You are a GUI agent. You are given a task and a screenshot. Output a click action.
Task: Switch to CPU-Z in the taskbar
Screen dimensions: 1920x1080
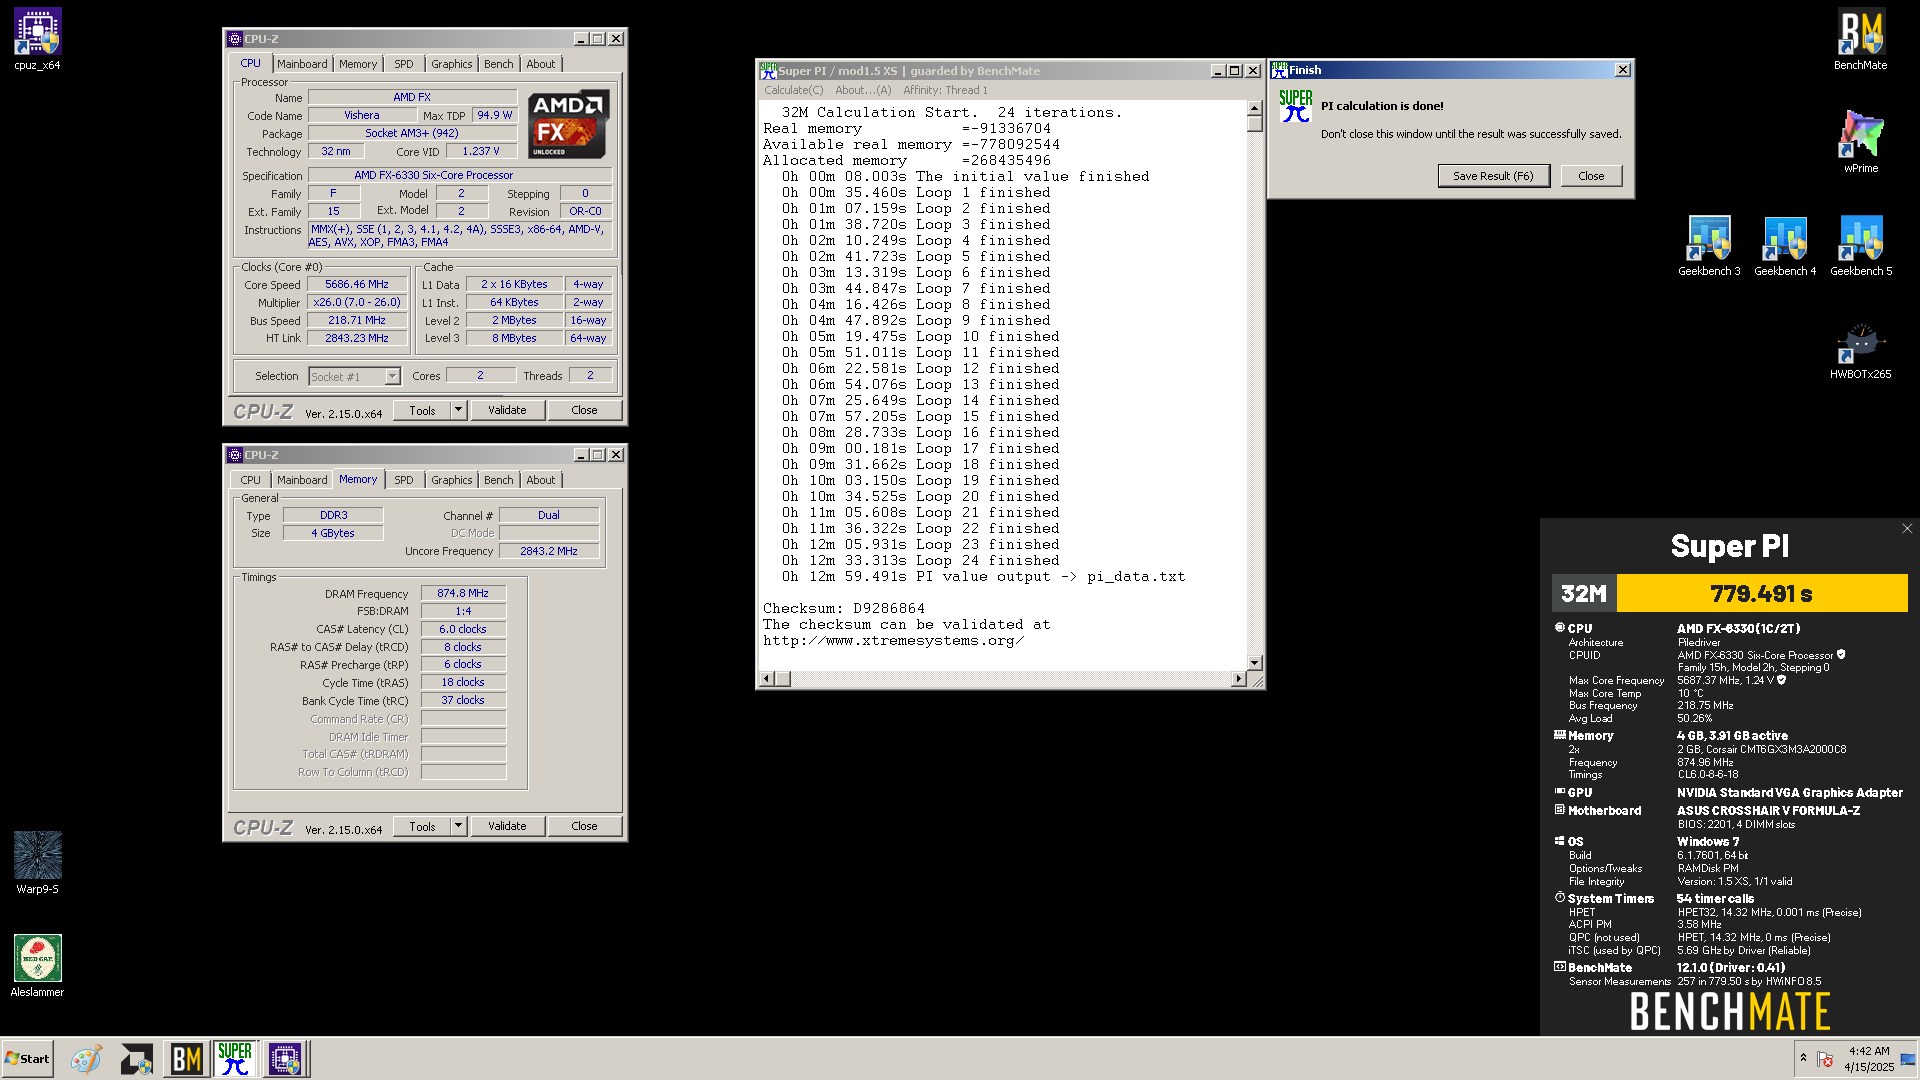[285, 1059]
